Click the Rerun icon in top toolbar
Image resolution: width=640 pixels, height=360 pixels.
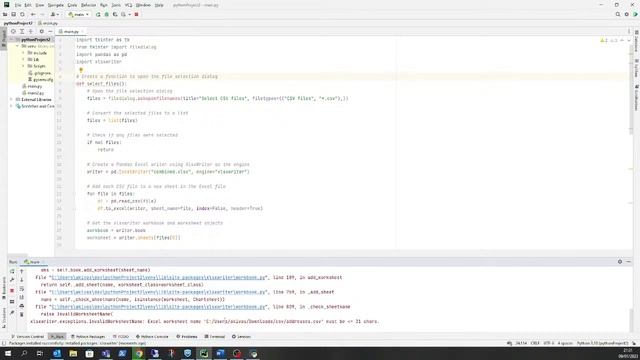pos(98,14)
